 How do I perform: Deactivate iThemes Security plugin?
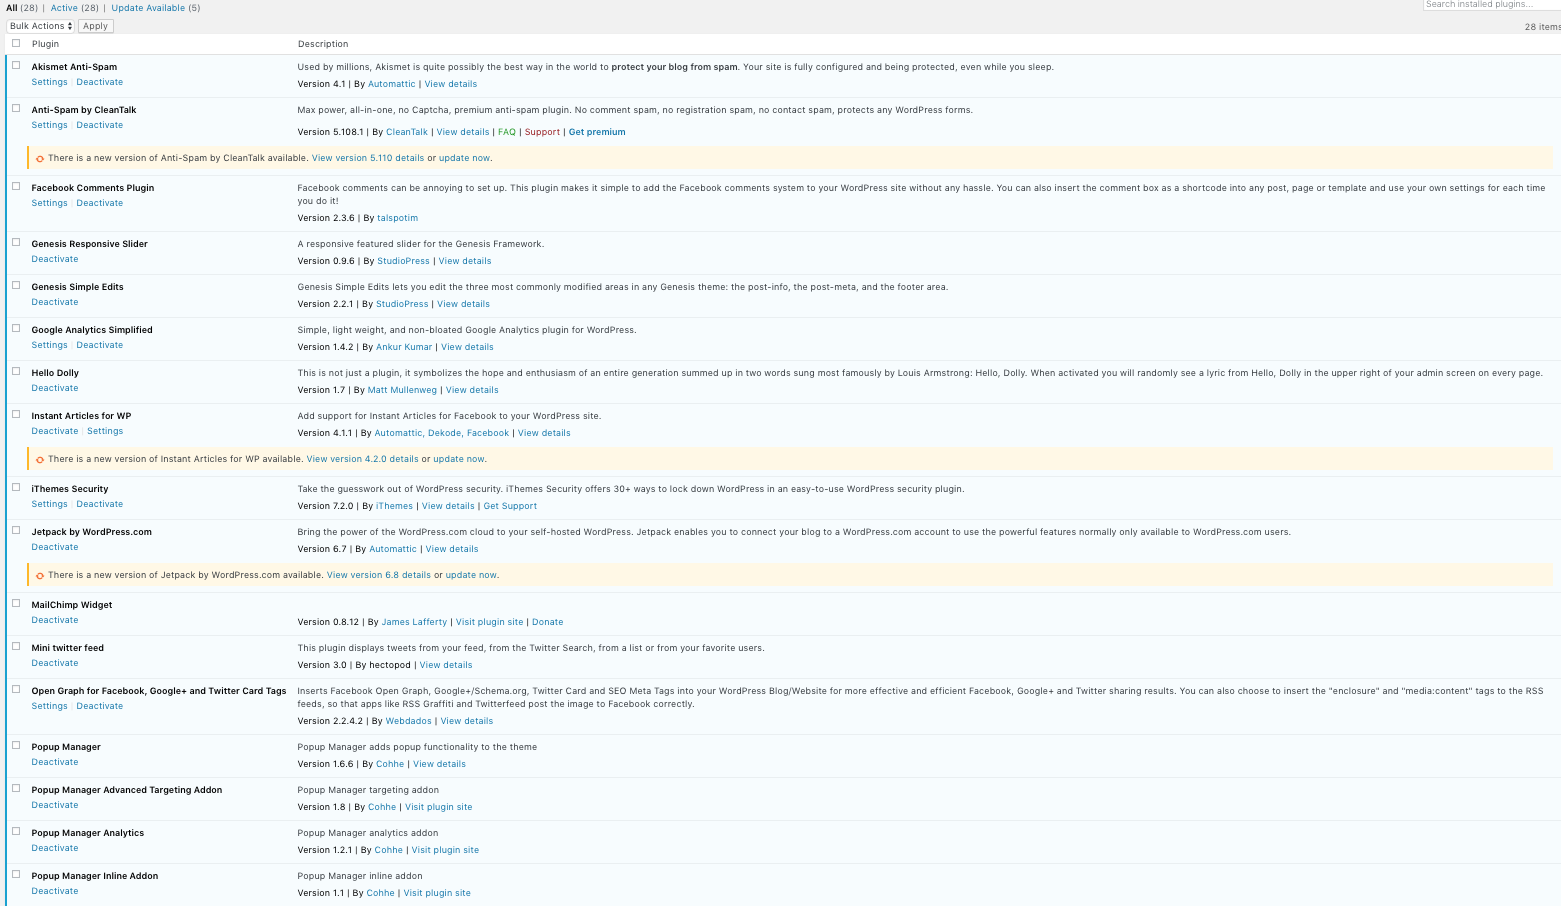(100, 504)
